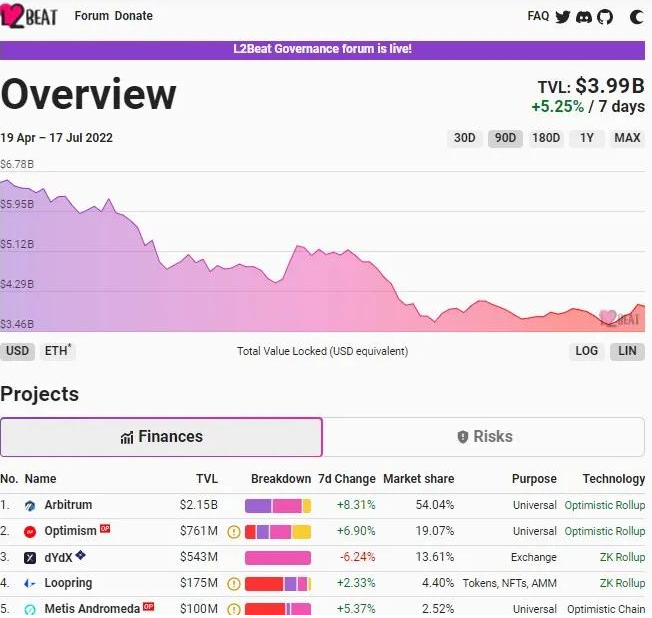Select the 1Y chart range

tap(587, 138)
